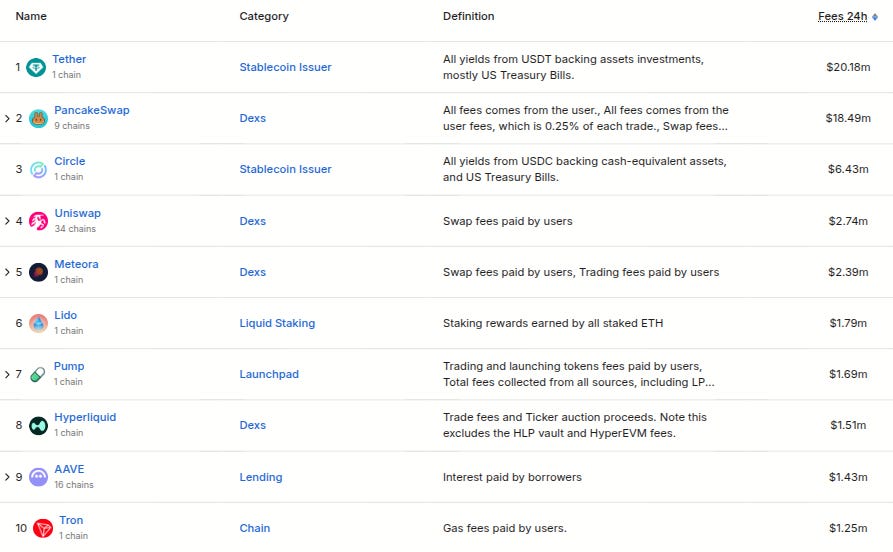Expand the AAVE row chevron

(7, 477)
